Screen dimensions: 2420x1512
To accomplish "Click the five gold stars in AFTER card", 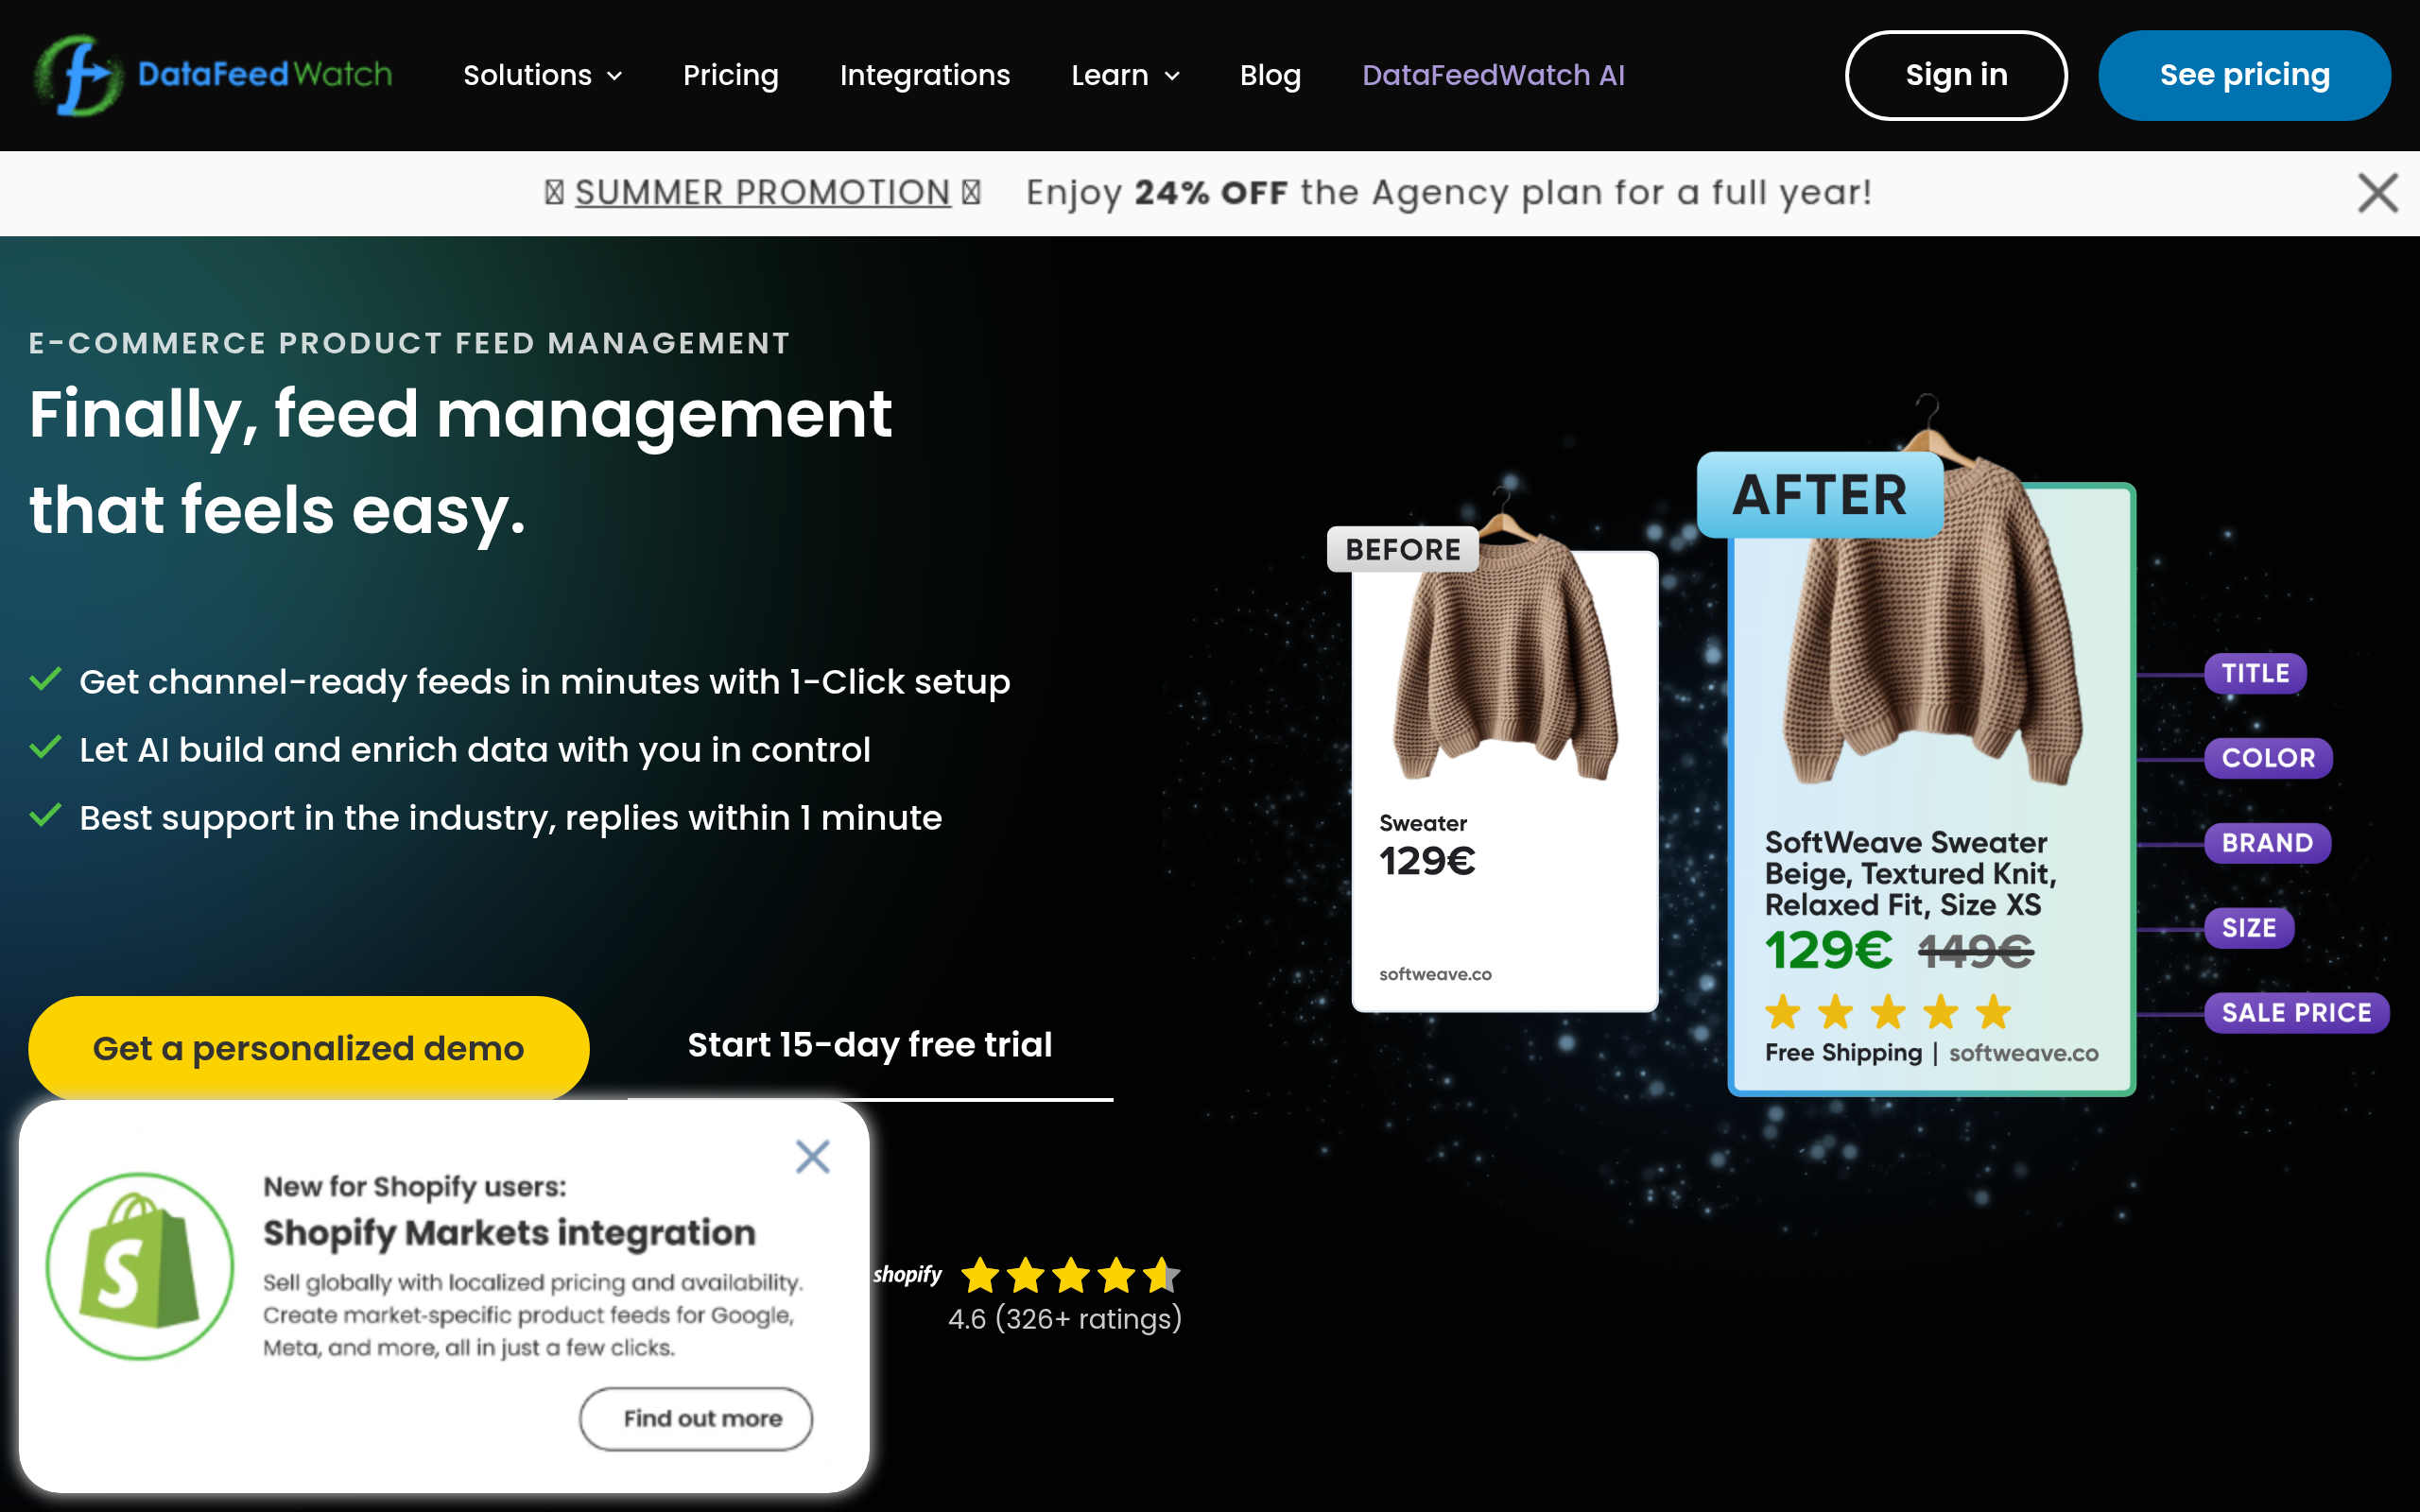I will (x=1888, y=1011).
